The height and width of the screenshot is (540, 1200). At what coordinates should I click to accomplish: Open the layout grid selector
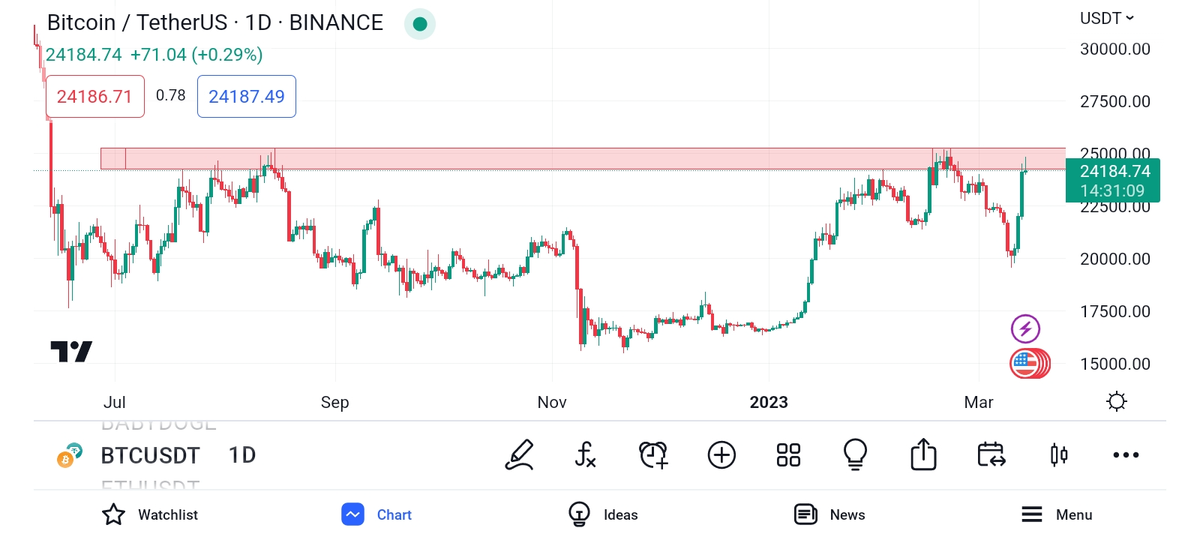(x=788, y=455)
